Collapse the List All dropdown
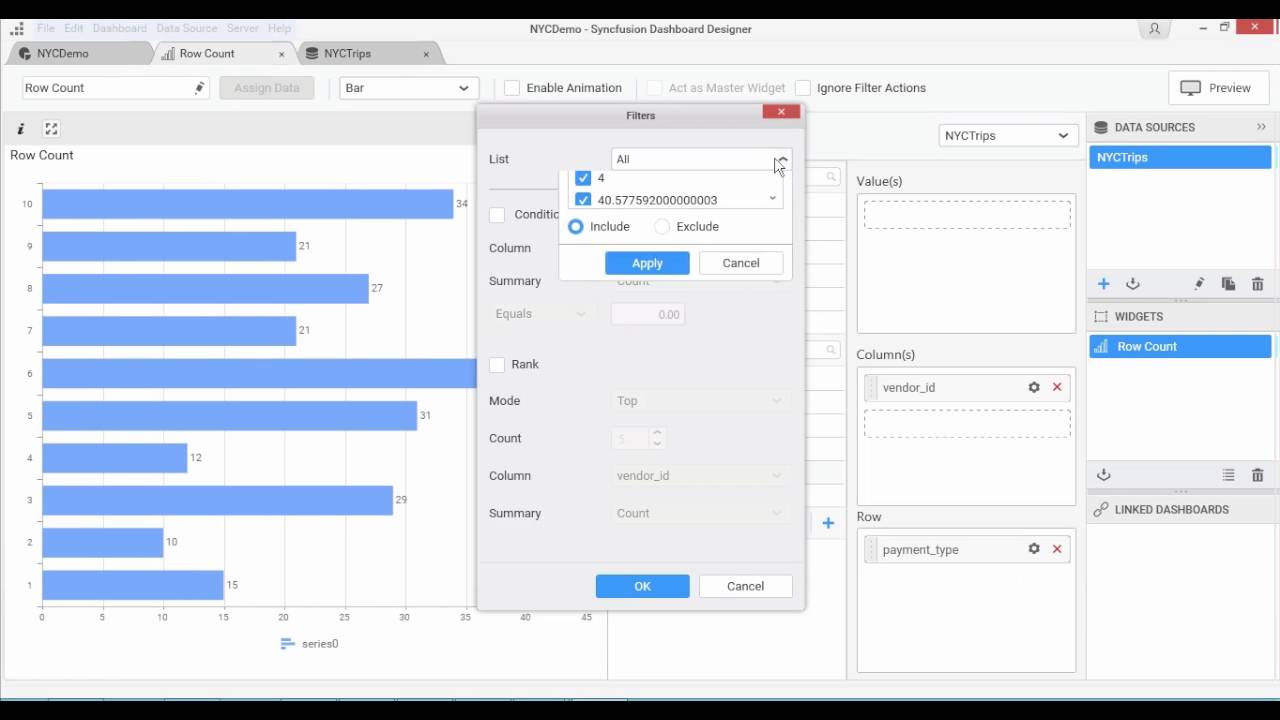1280x720 pixels. [x=782, y=160]
